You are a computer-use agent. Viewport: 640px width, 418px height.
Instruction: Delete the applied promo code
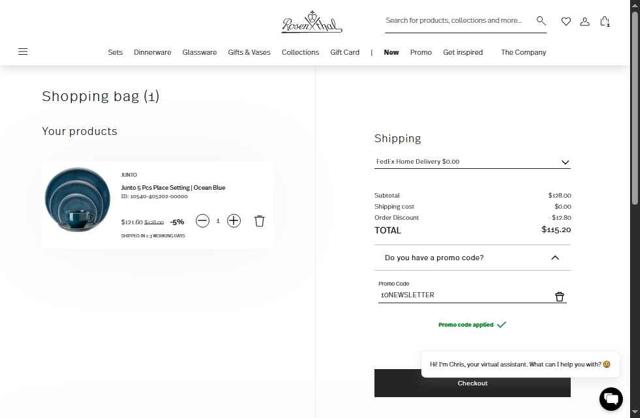click(560, 296)
